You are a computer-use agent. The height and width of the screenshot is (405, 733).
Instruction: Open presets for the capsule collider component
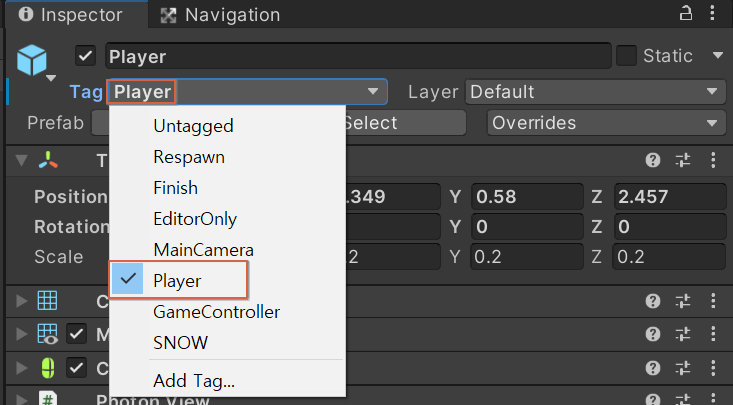(683, 368)
